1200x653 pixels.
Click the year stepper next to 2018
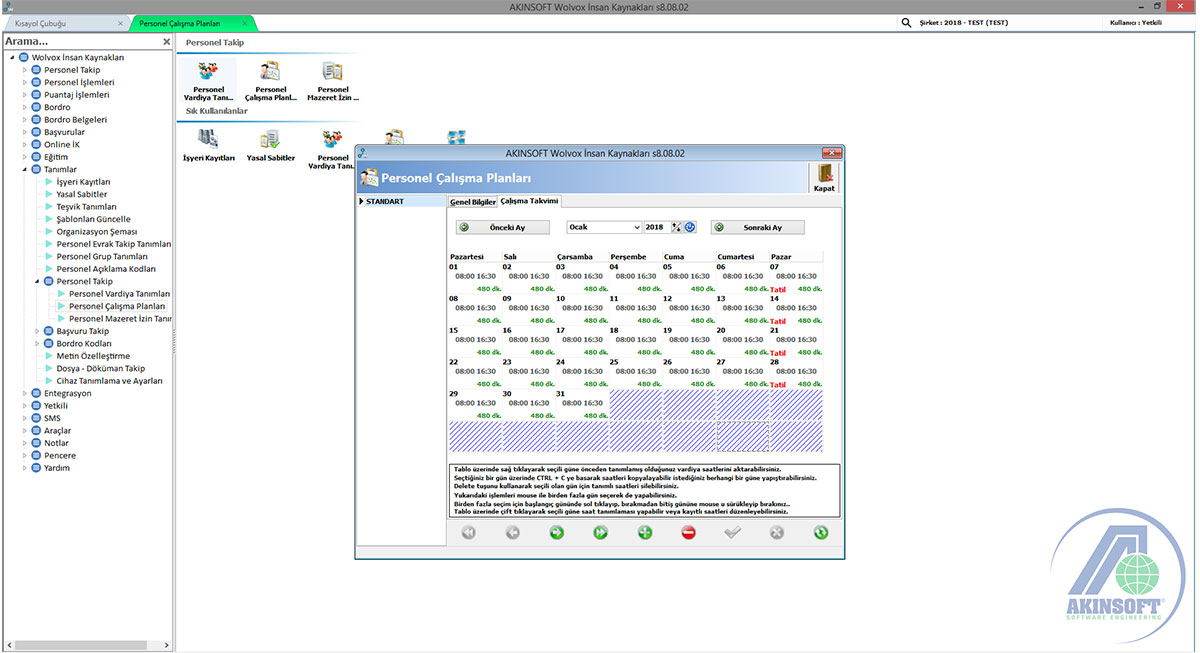click(x=677, y=227)
